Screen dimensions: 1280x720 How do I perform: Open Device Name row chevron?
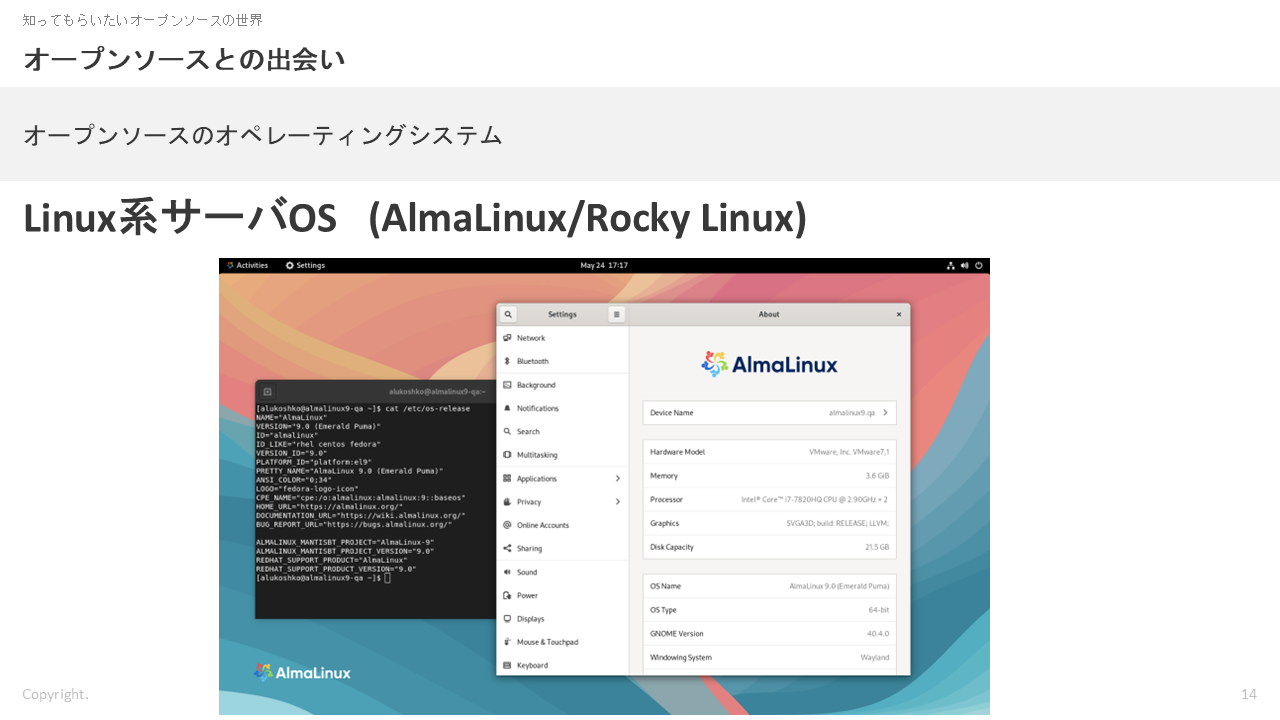(885, 412)
